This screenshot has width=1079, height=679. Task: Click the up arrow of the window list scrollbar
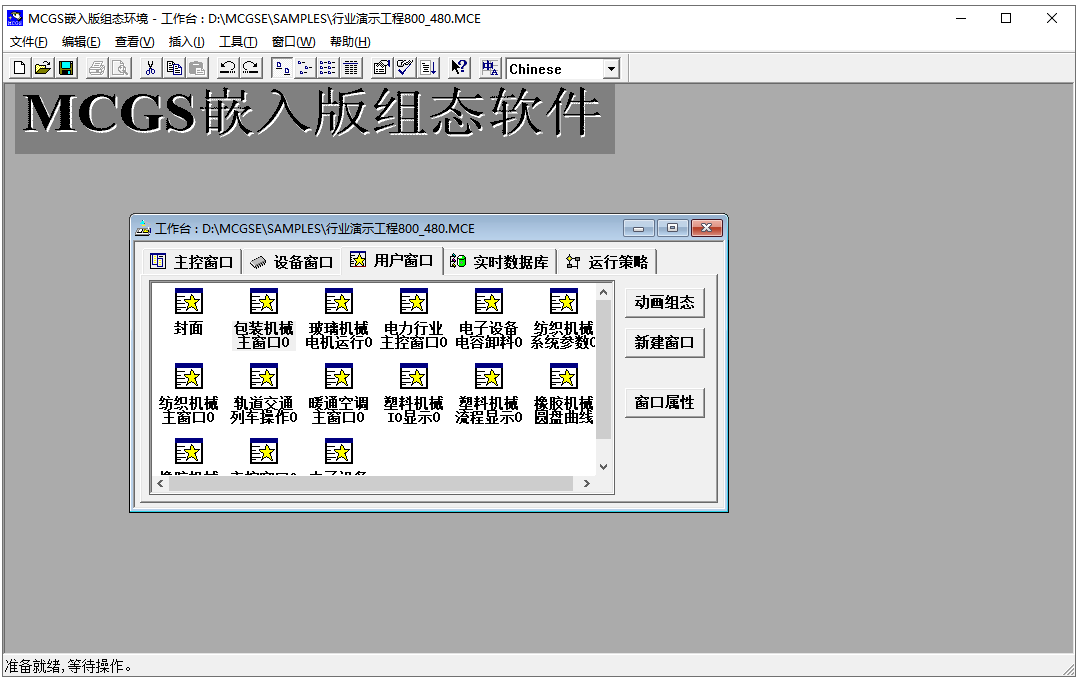pos(603,292)
